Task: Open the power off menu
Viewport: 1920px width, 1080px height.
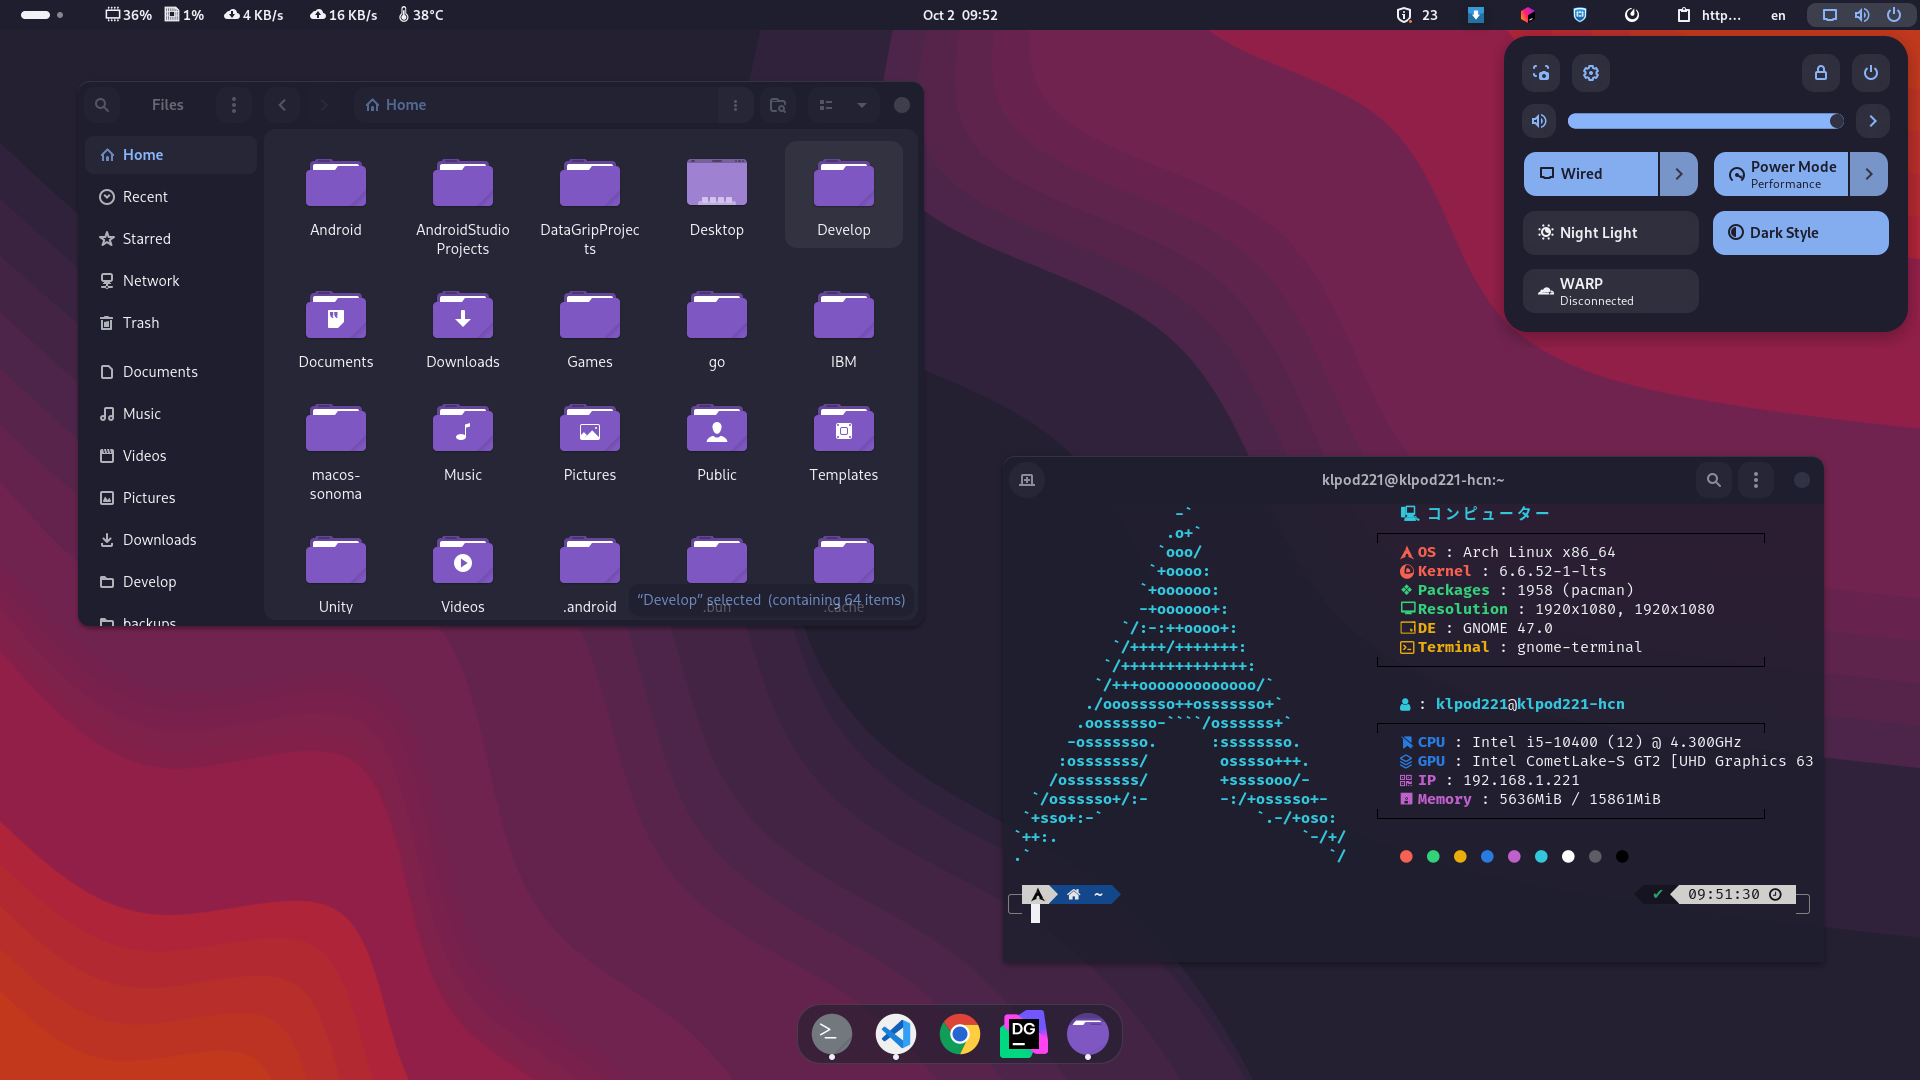Action: coord(1871,73)
